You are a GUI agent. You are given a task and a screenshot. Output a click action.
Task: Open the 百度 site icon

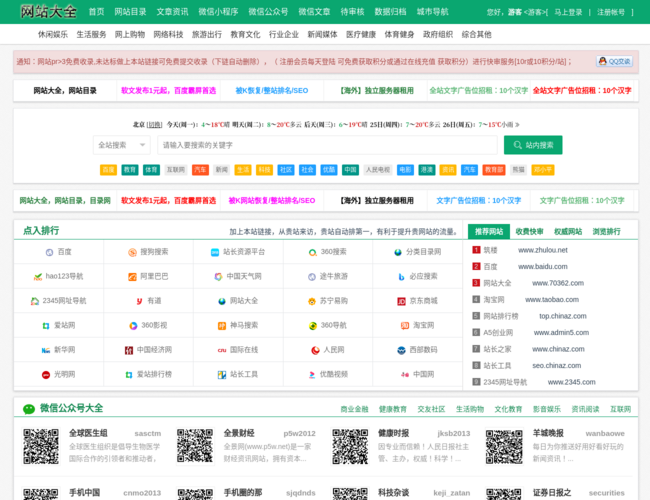[49, 252]
